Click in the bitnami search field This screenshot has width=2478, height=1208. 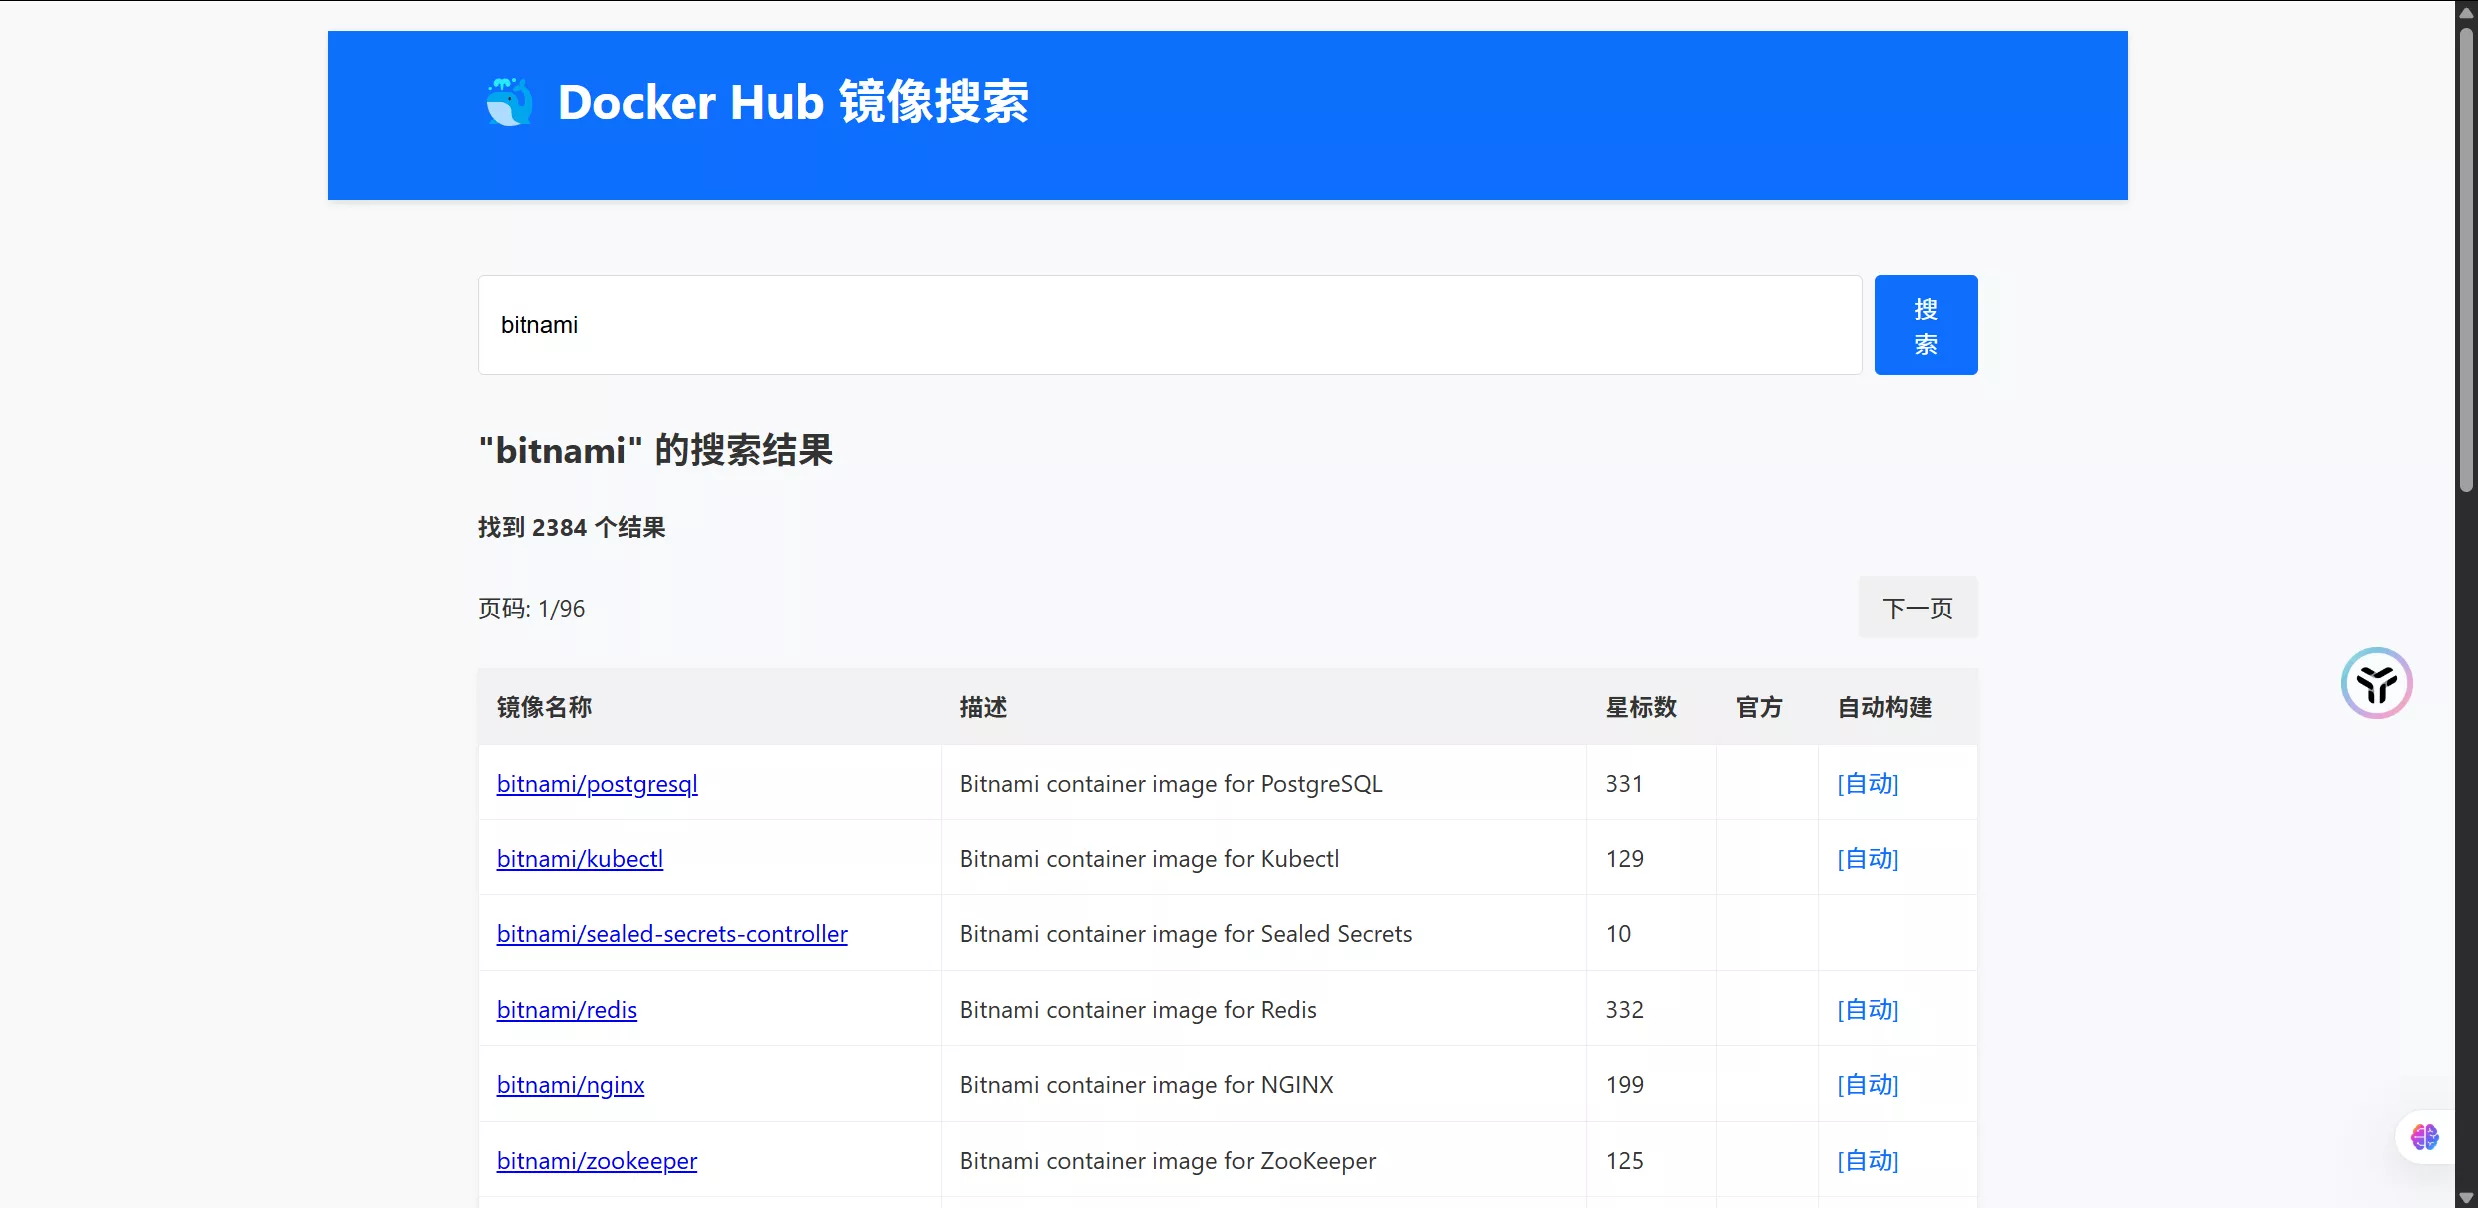point(1169,325)
